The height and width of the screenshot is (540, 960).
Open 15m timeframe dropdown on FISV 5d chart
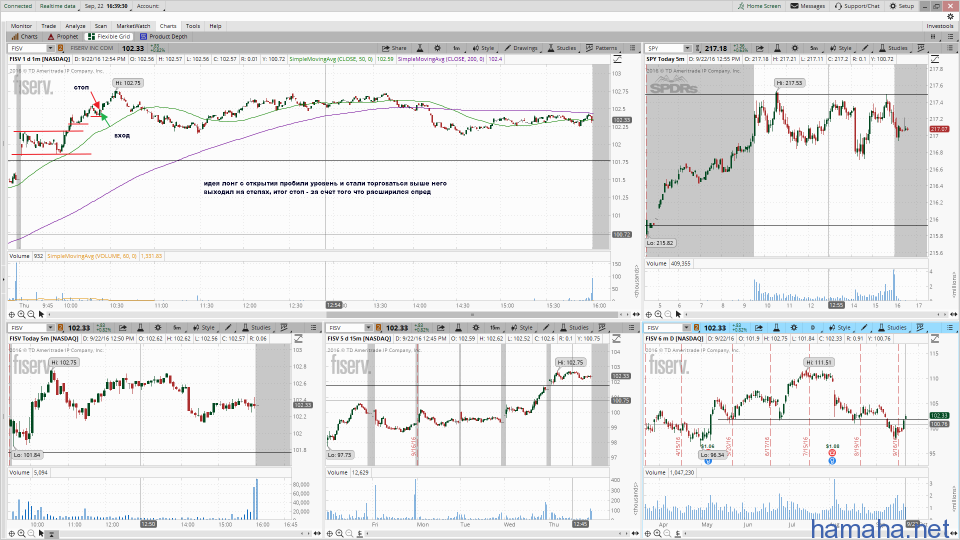495,328
